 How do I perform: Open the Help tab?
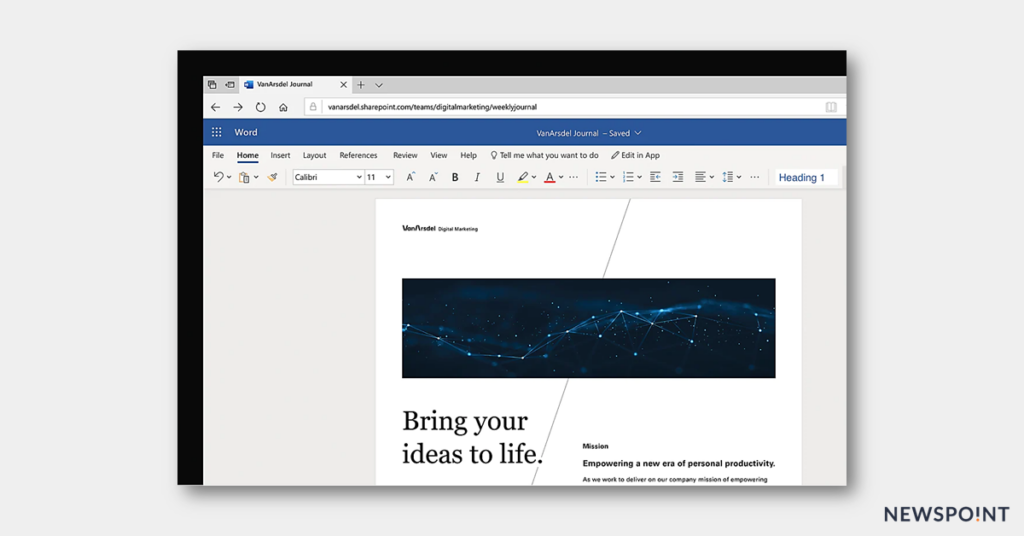(468, 155)
